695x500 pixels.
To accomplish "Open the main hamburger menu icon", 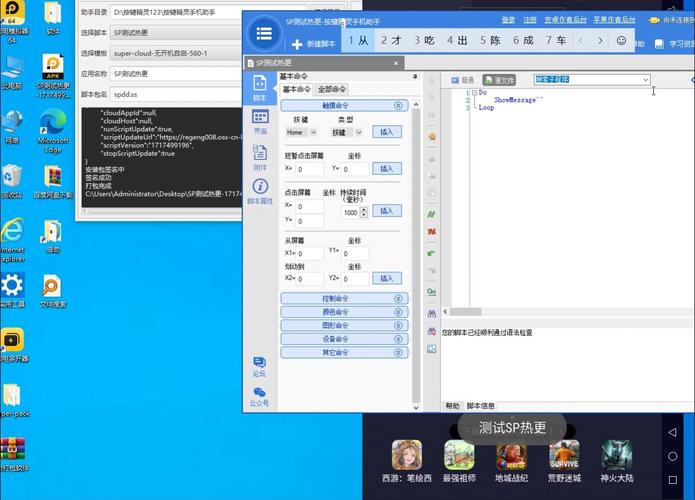I will pos(264,34).
